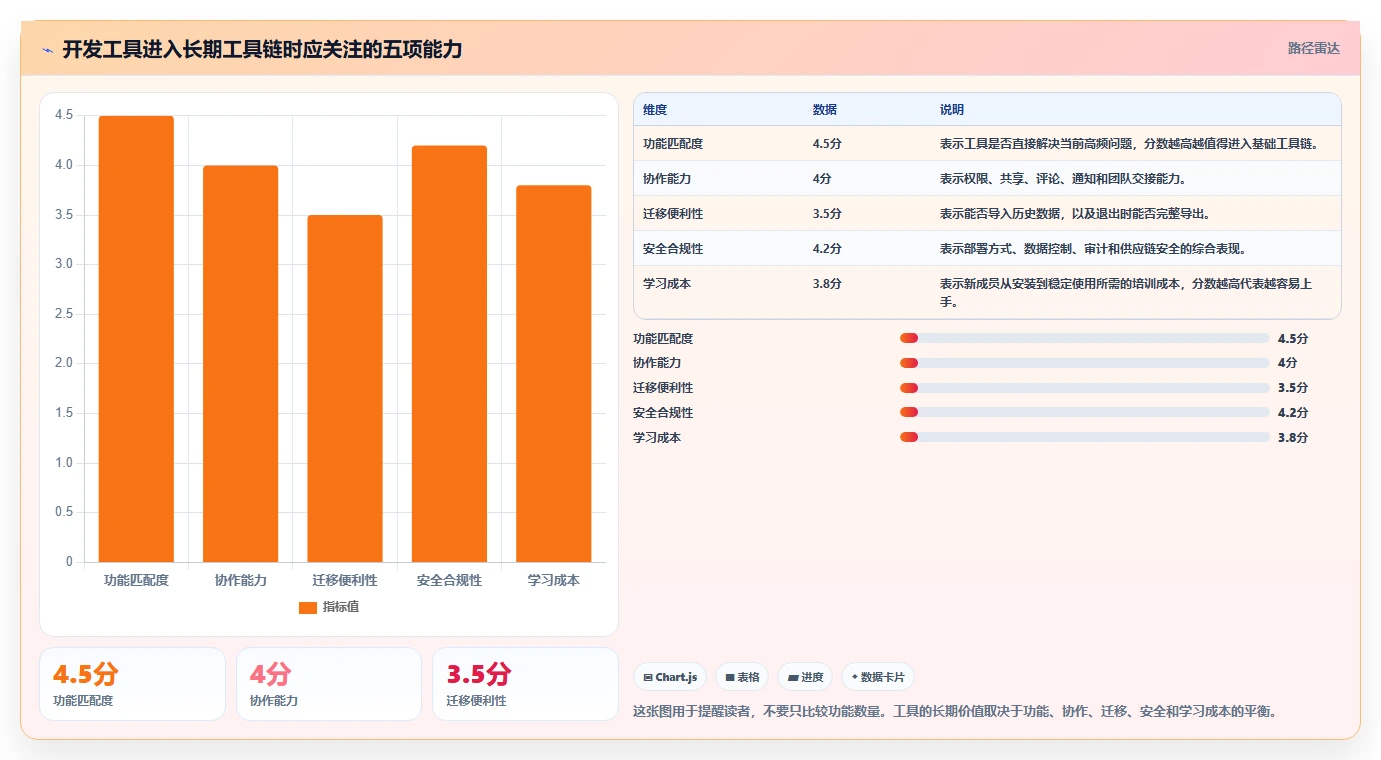Click the 4分 协作能力 data card
This screenshot has width=1381, height=760.
point(329,684)
